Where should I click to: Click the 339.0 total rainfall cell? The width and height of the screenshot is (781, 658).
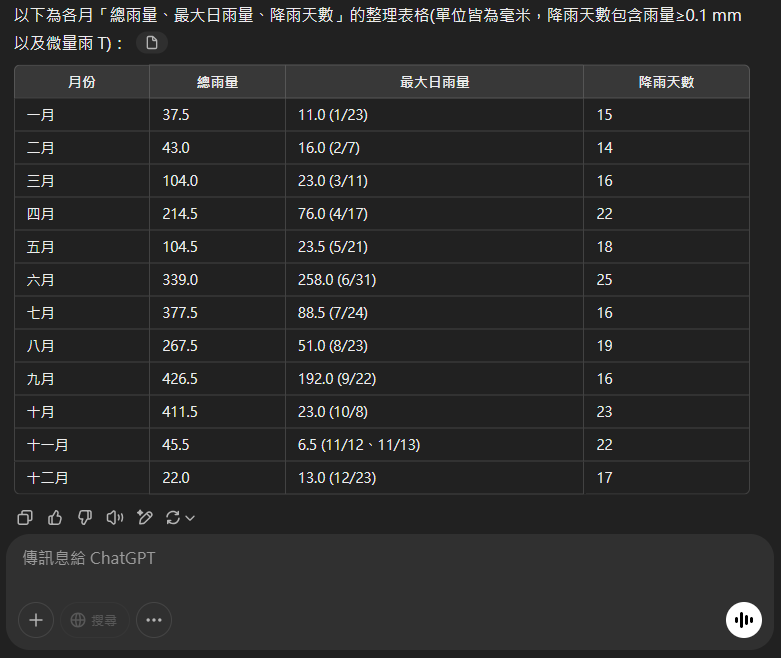point(218,280)
